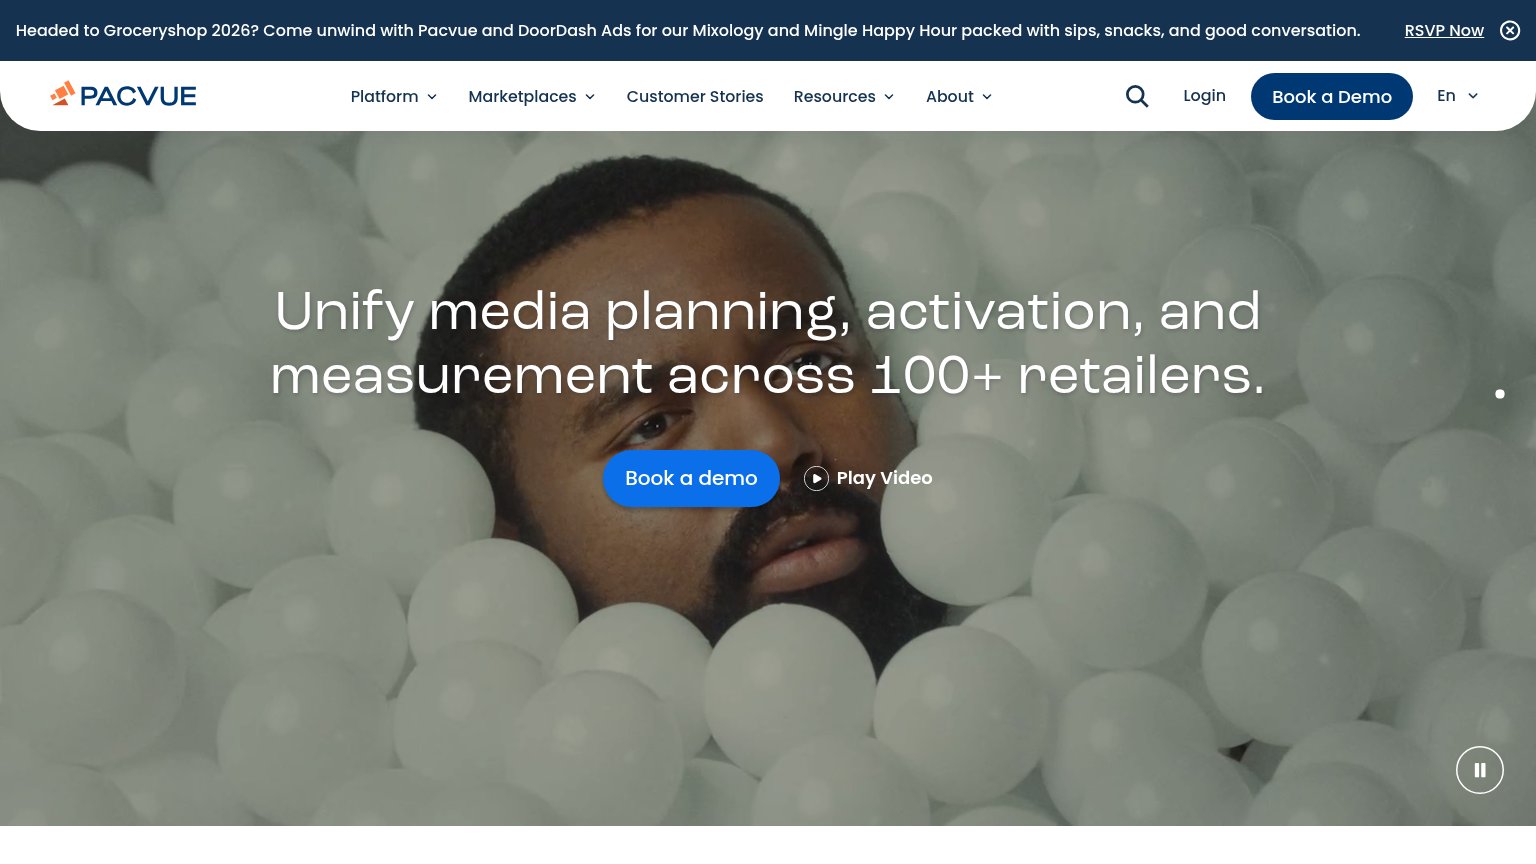Open the En language selector
This screenshot has width=1536, height=864.
(1457, 96)
